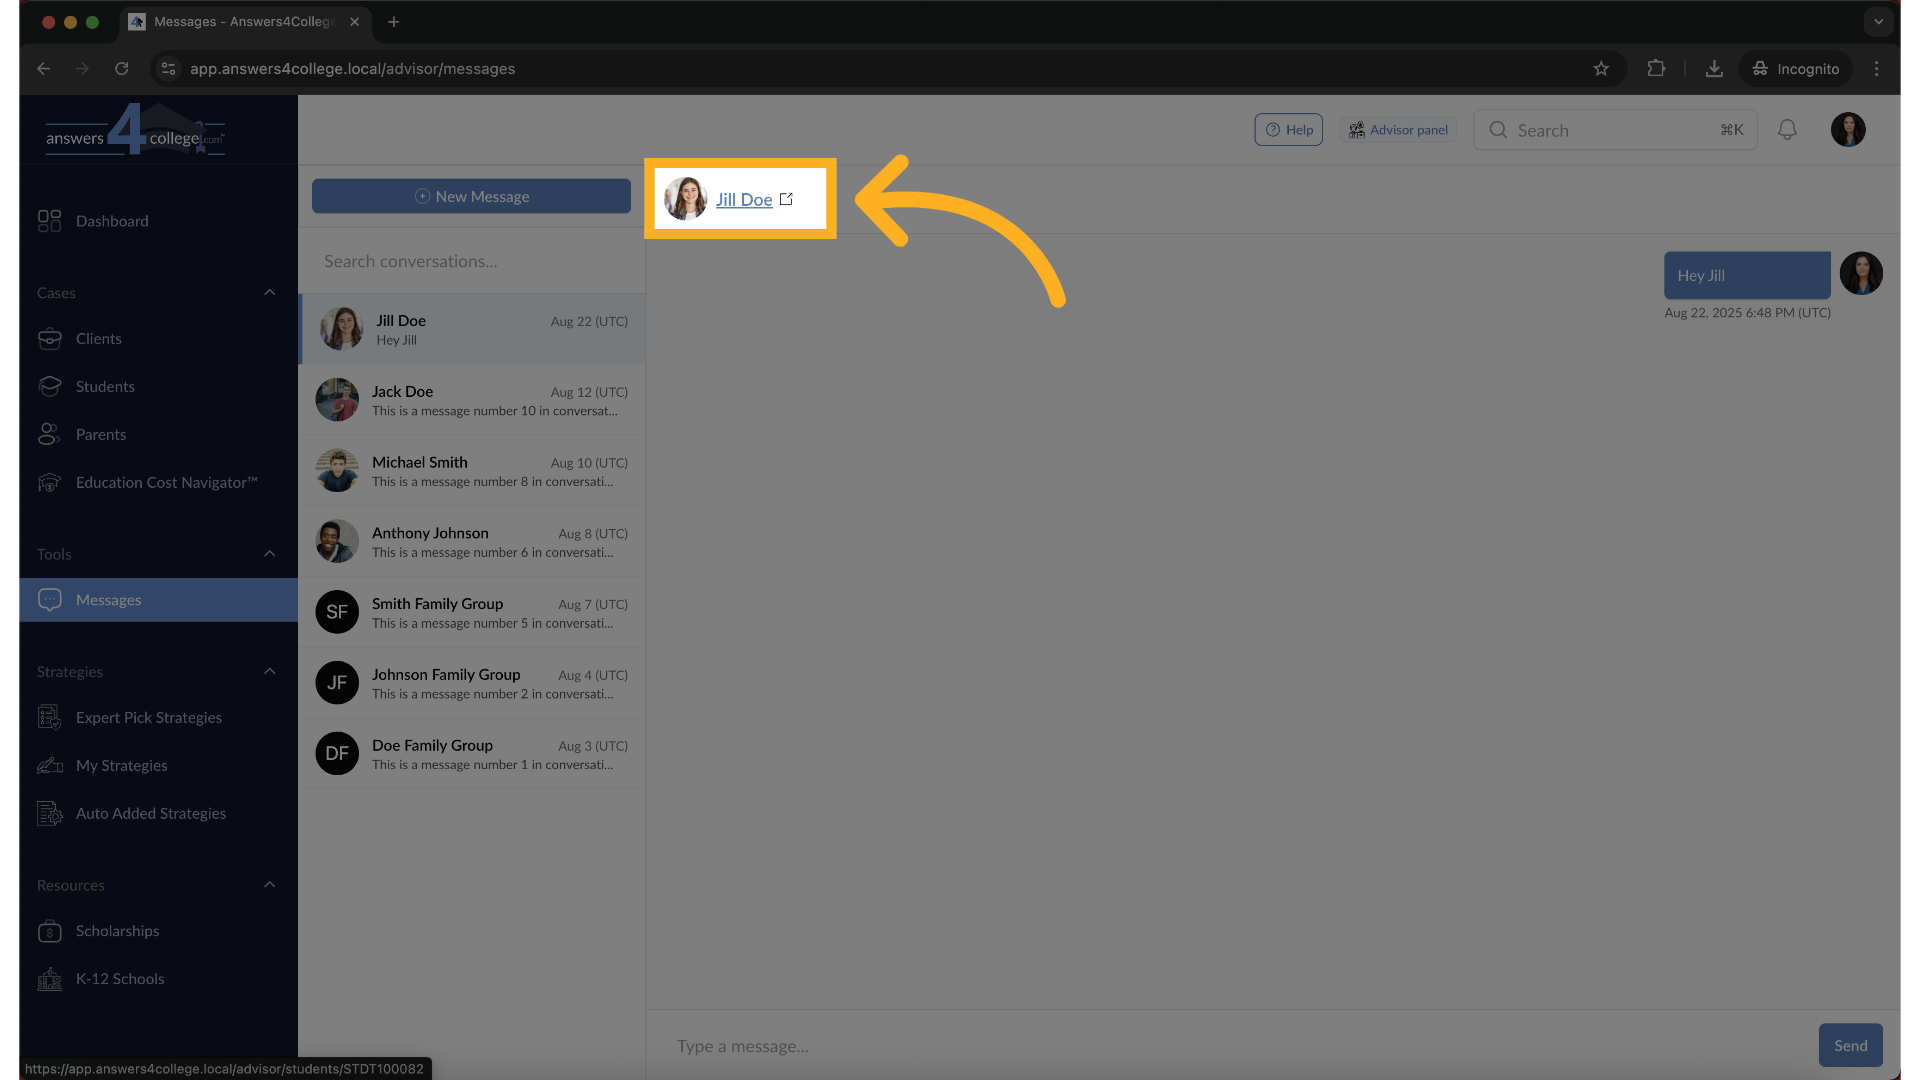Collapse the Cases section
Image resolution: width=1920 pixels, height=1080 pixels.
coord(269,292)
